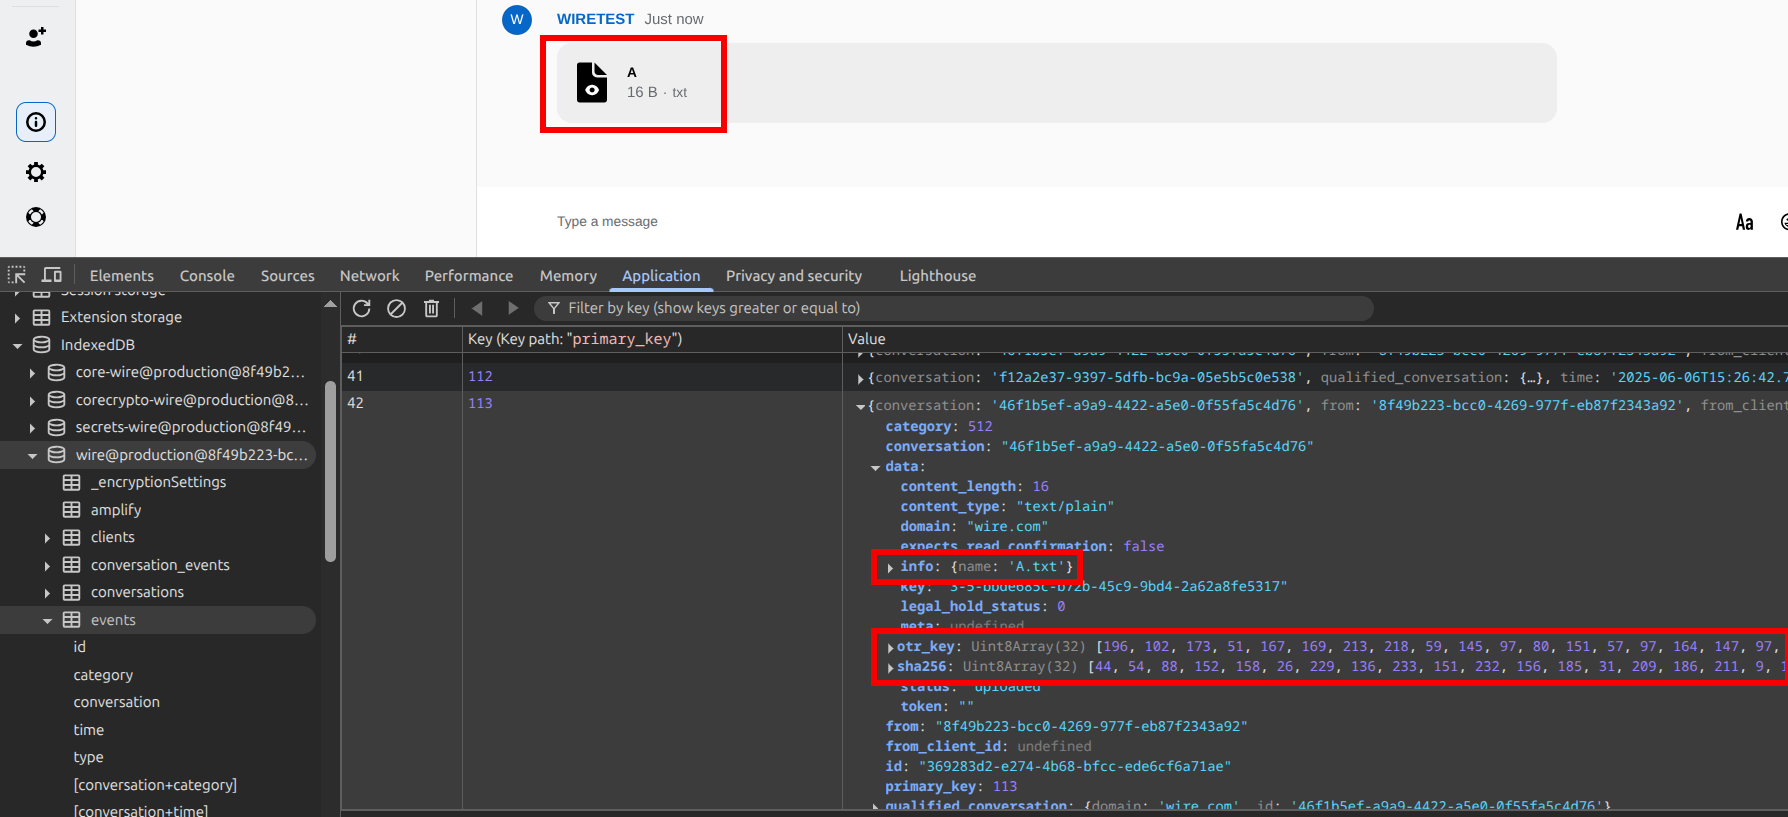Image resolution: width=1788 pixels, height=817 pixels.
Task: Show next page with right arrow
Action: click(x=513, y=308)
